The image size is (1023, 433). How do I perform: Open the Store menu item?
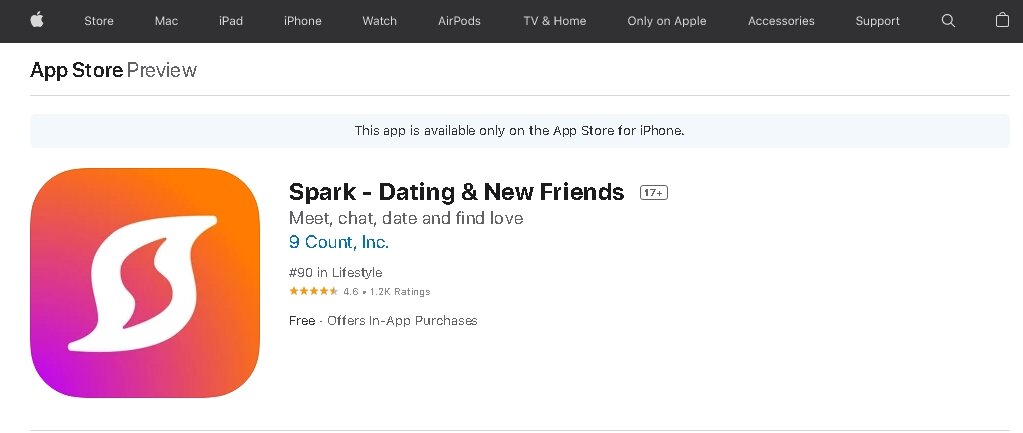click(99, 21)
